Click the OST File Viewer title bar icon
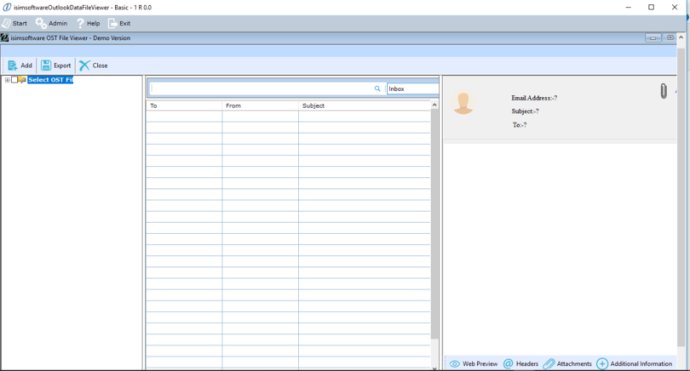The width and height of the screenshot is (690, 371). [x=5, y=38]
